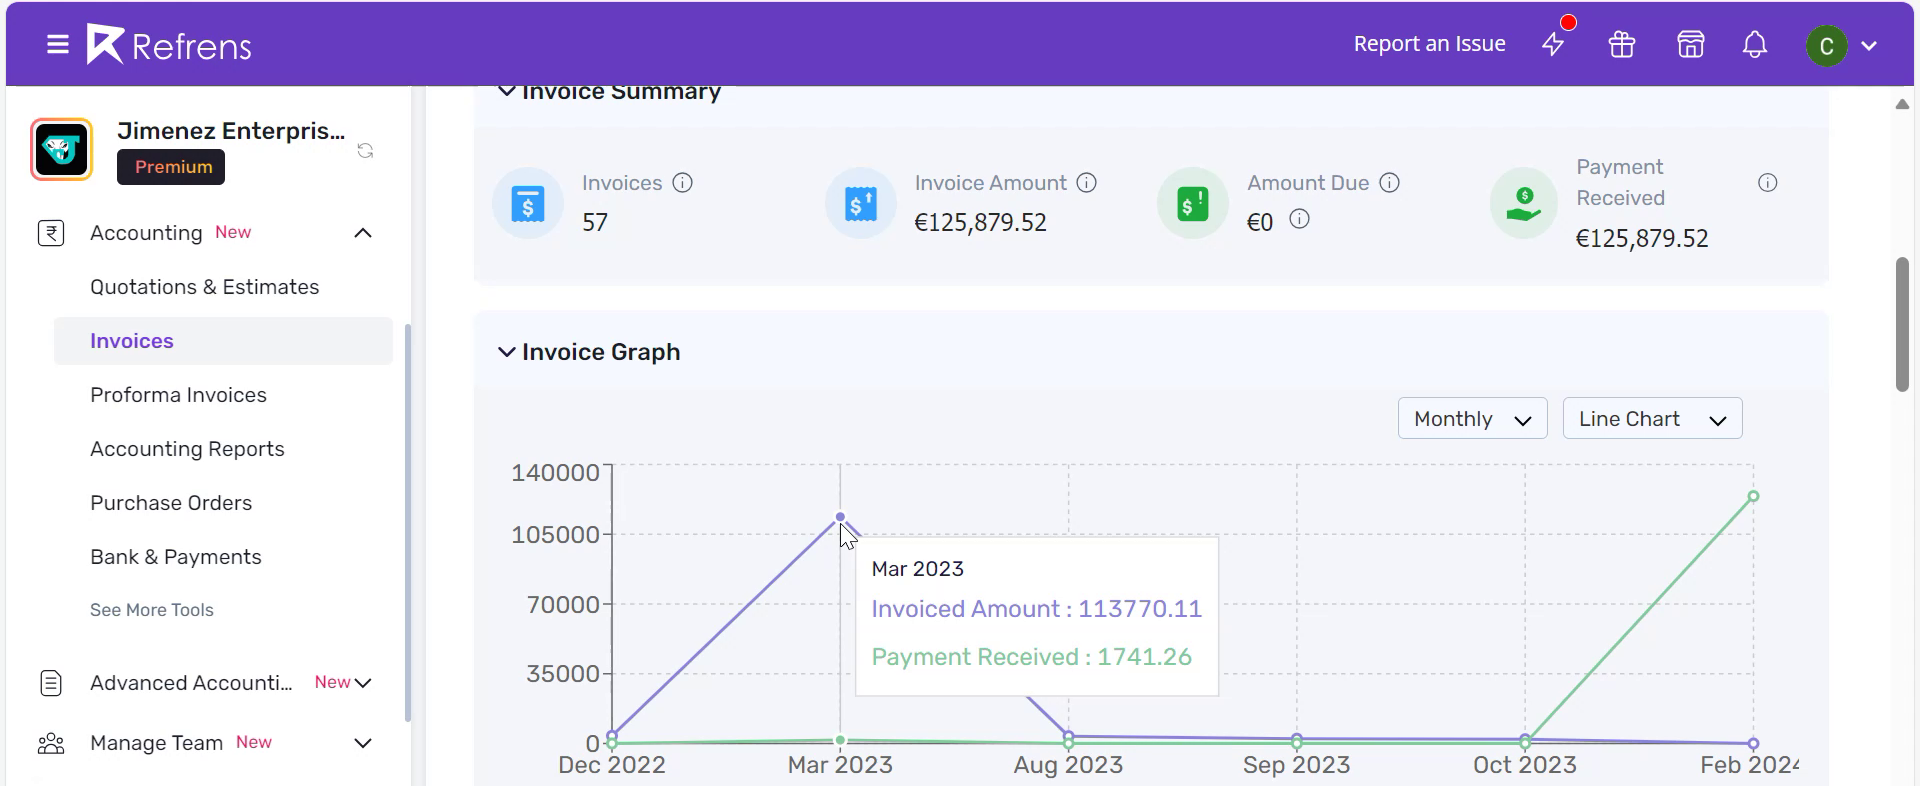Open the Monthly period dropdown
Screen dimensions: 1920x786
coord(1473,419)
